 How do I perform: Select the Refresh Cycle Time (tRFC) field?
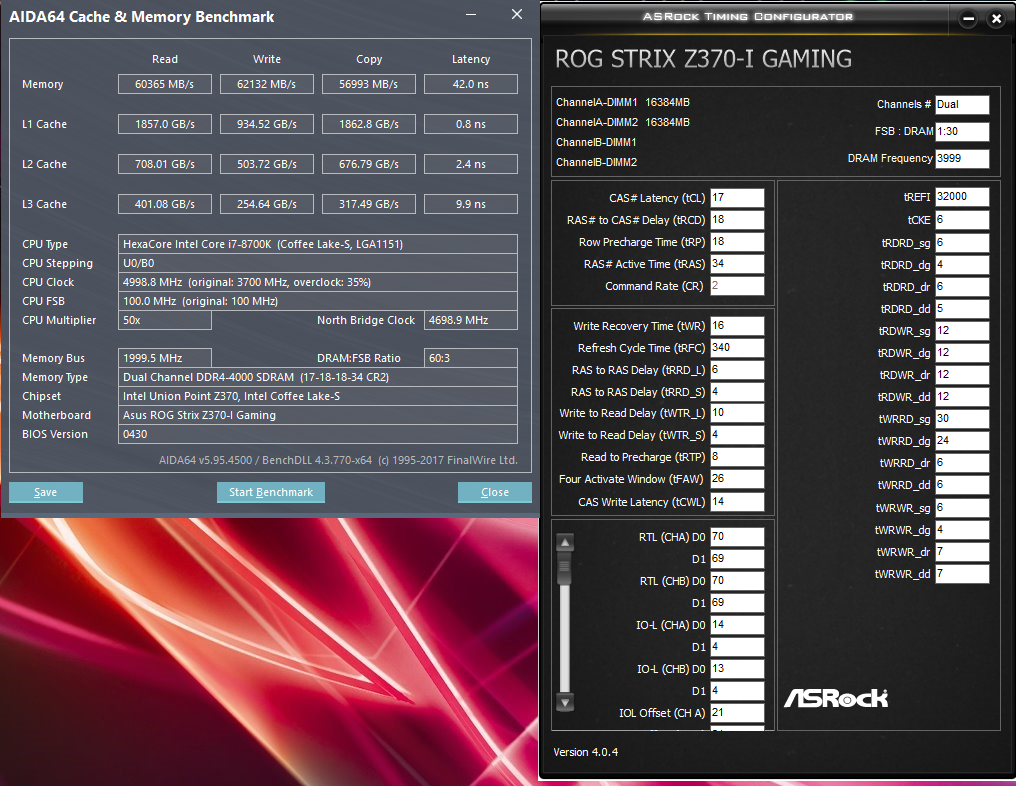point(737,348)
